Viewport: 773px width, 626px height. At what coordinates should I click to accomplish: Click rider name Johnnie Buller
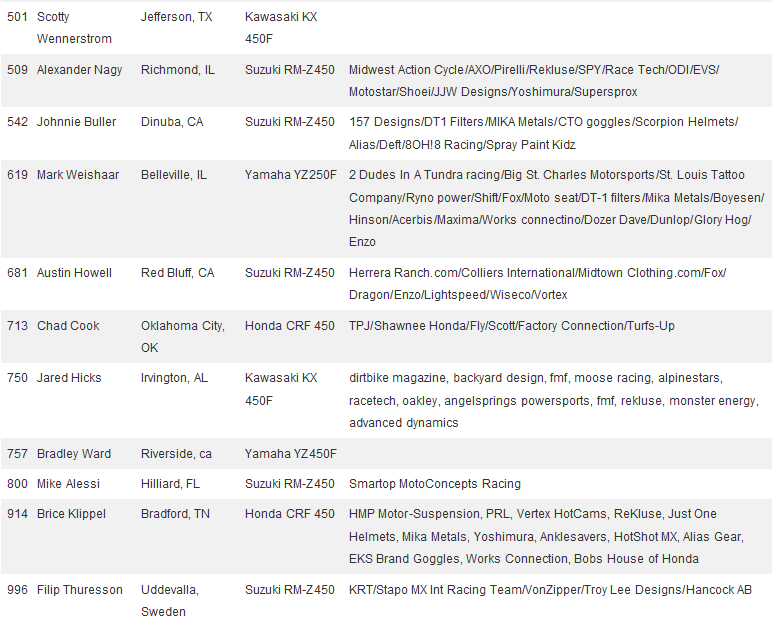[x=77, y=122]
